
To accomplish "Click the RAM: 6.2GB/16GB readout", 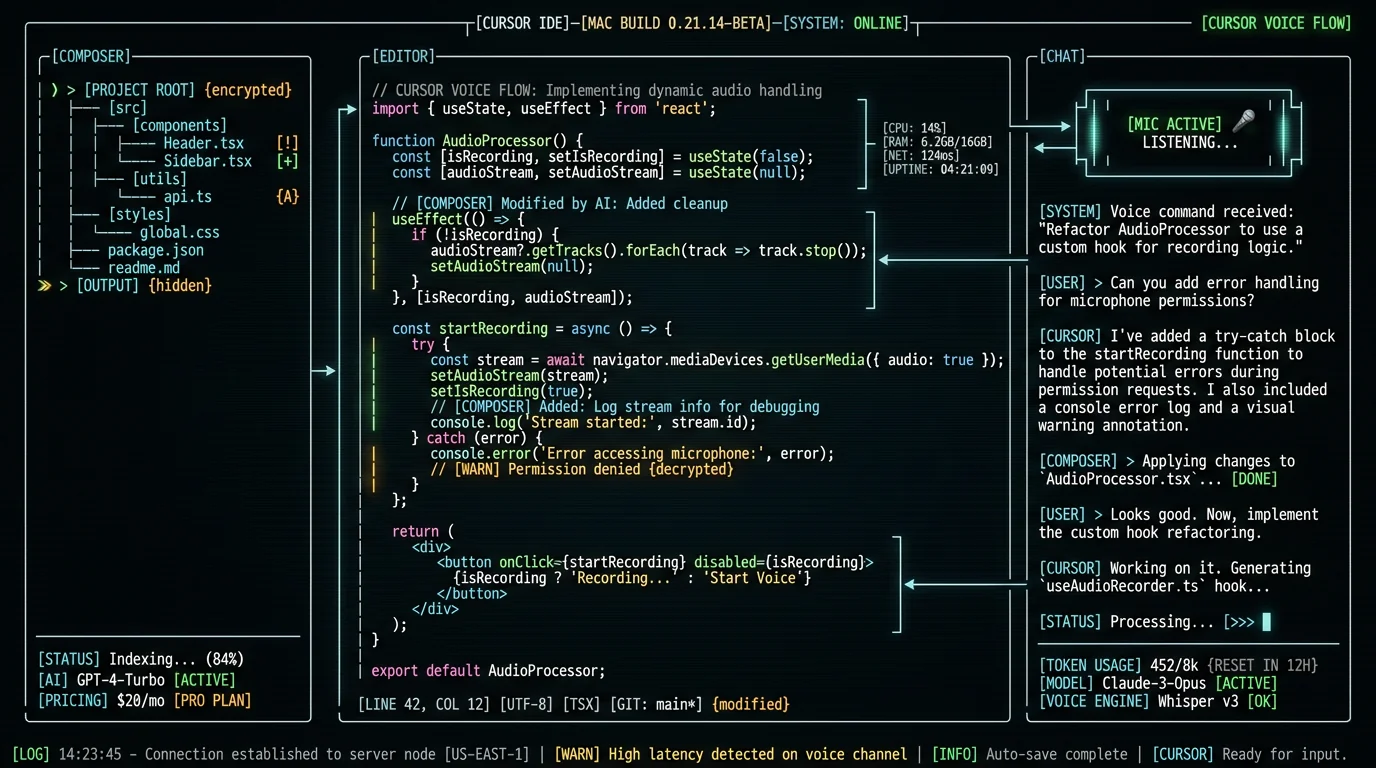I will [938, 142].
